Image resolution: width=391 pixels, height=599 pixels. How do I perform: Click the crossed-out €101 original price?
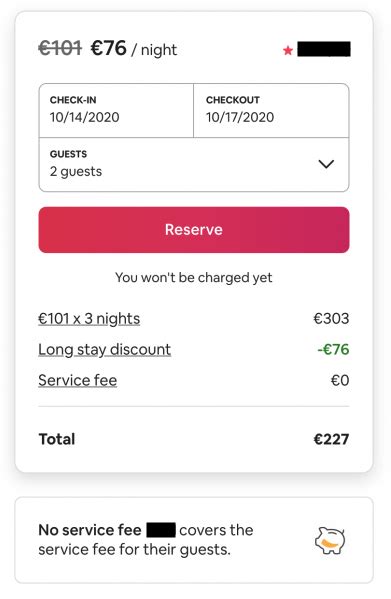pos(60,49)
